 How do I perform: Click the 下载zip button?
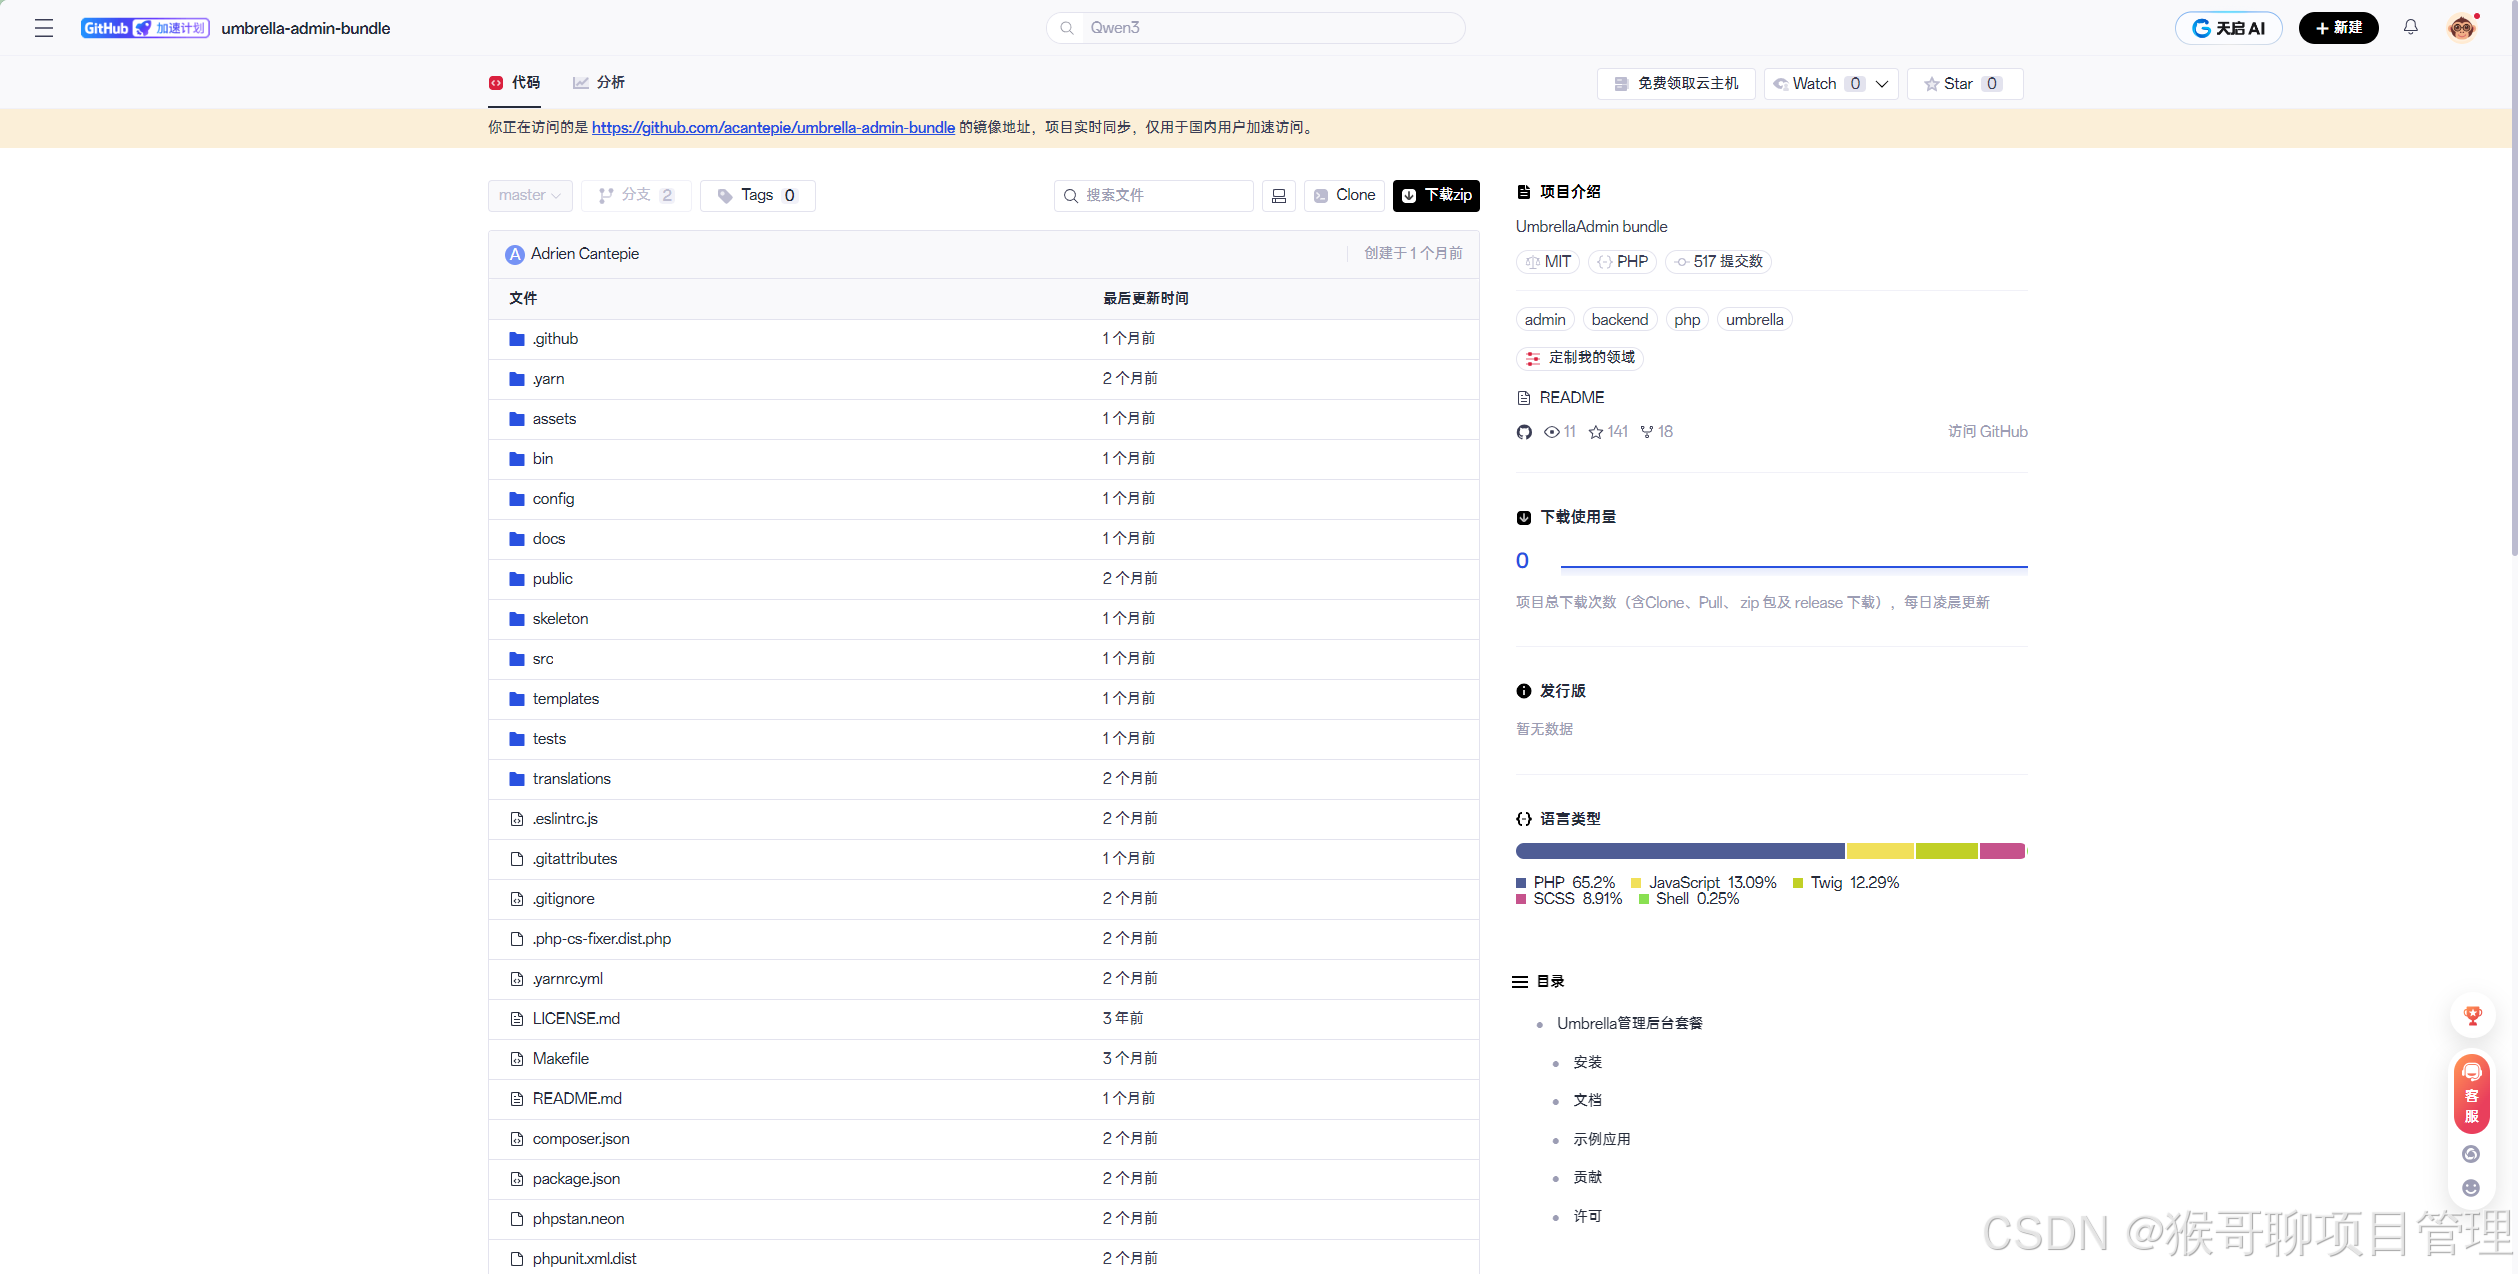[x=1436, y=196]
